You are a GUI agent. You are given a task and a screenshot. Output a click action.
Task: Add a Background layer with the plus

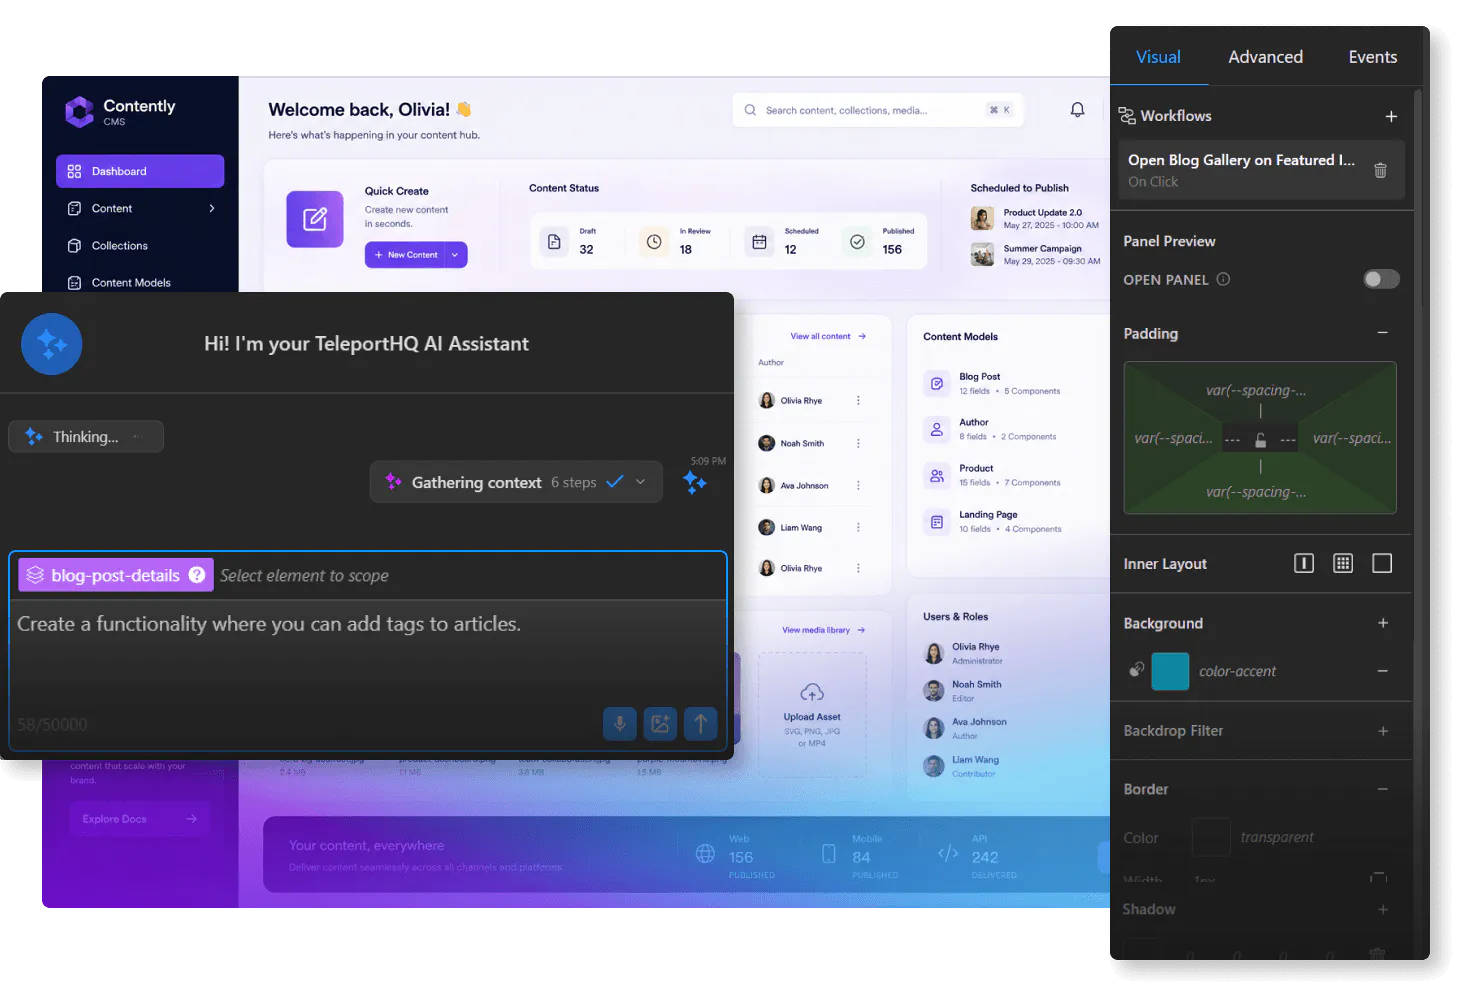1383,623
